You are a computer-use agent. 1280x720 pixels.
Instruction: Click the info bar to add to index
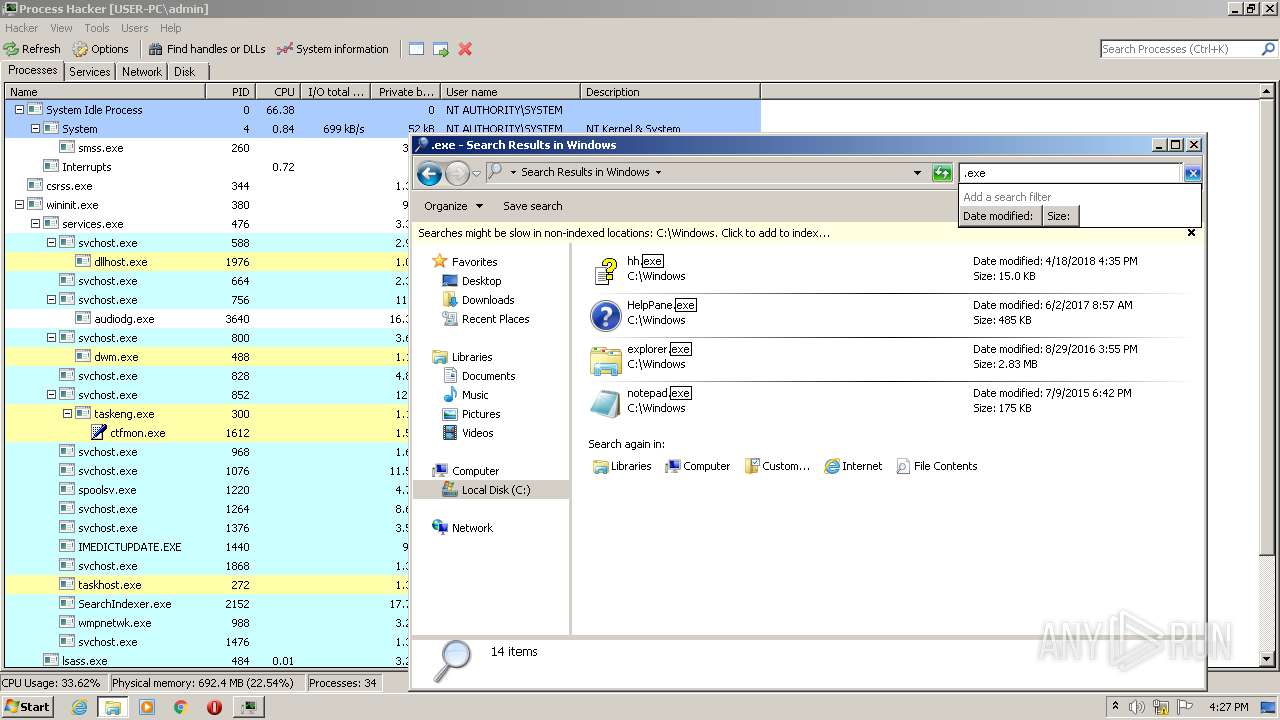pyautogui.click(x=624, y=233)
